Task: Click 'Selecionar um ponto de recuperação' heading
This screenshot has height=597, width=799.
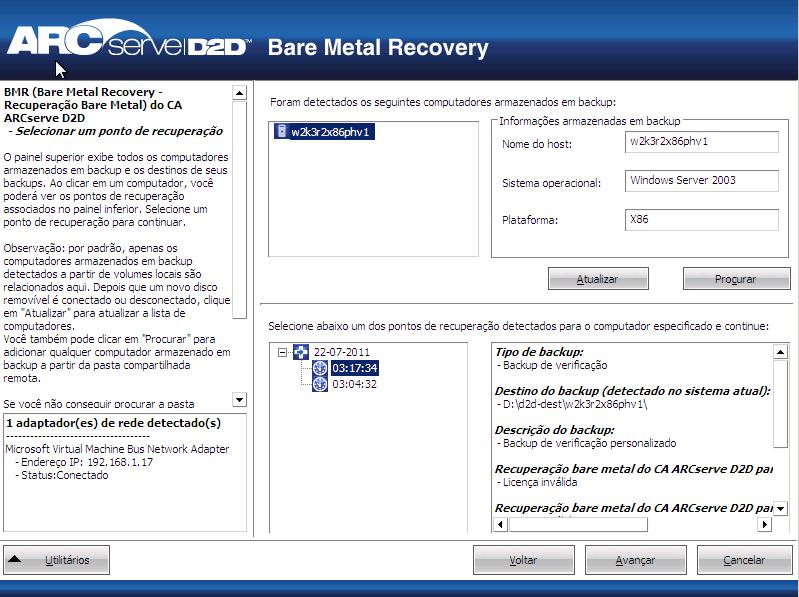Action: 119,131
